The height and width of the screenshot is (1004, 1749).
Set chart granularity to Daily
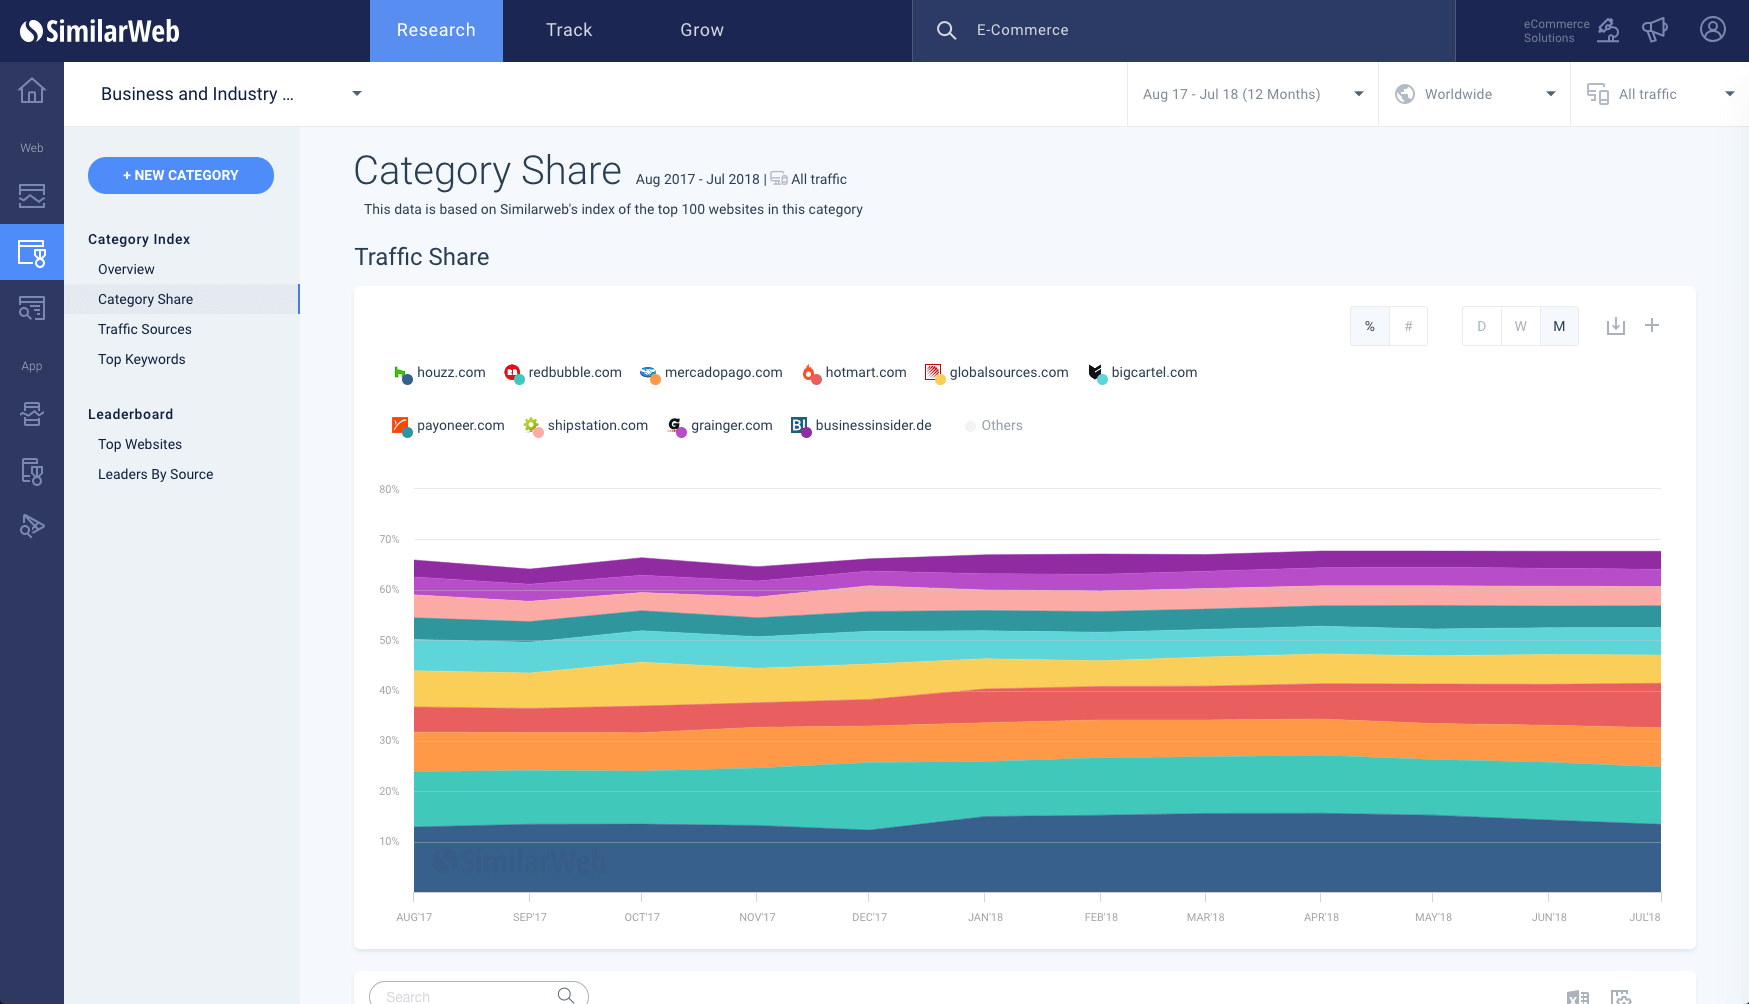tap(1482, 326)
